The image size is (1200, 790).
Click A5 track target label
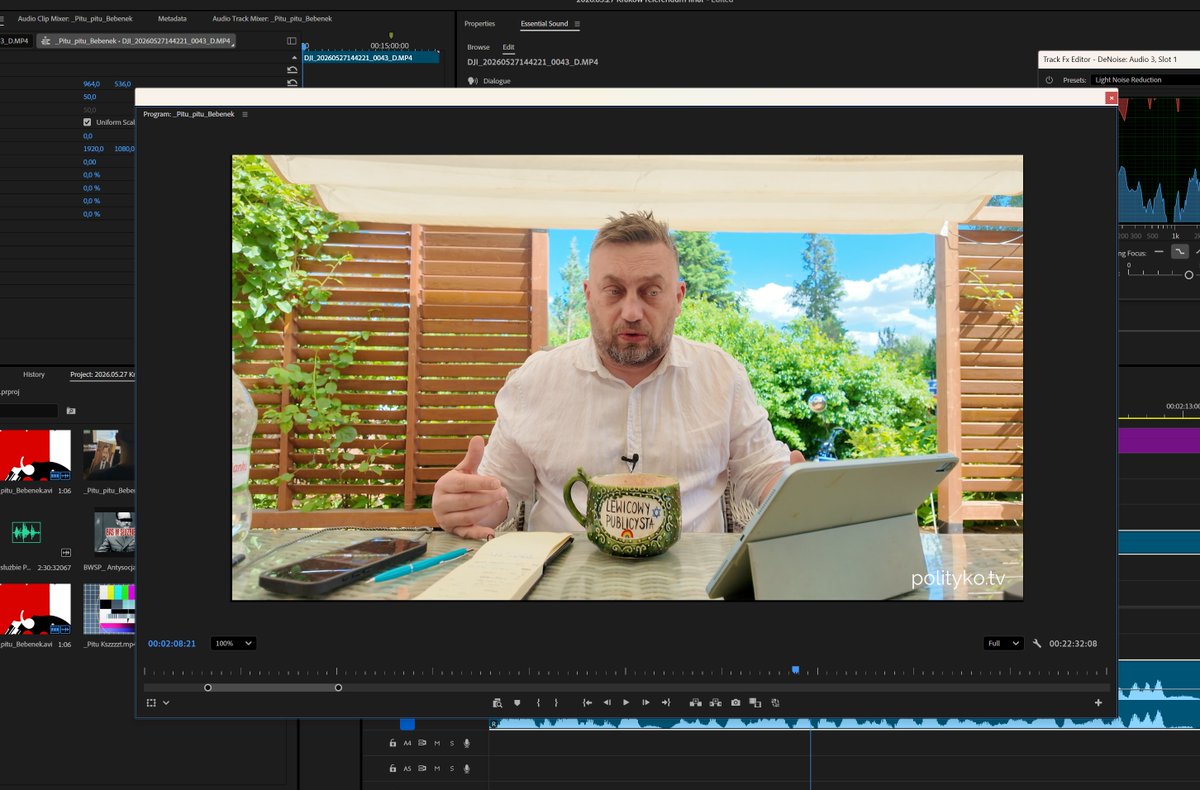point(407,769)
